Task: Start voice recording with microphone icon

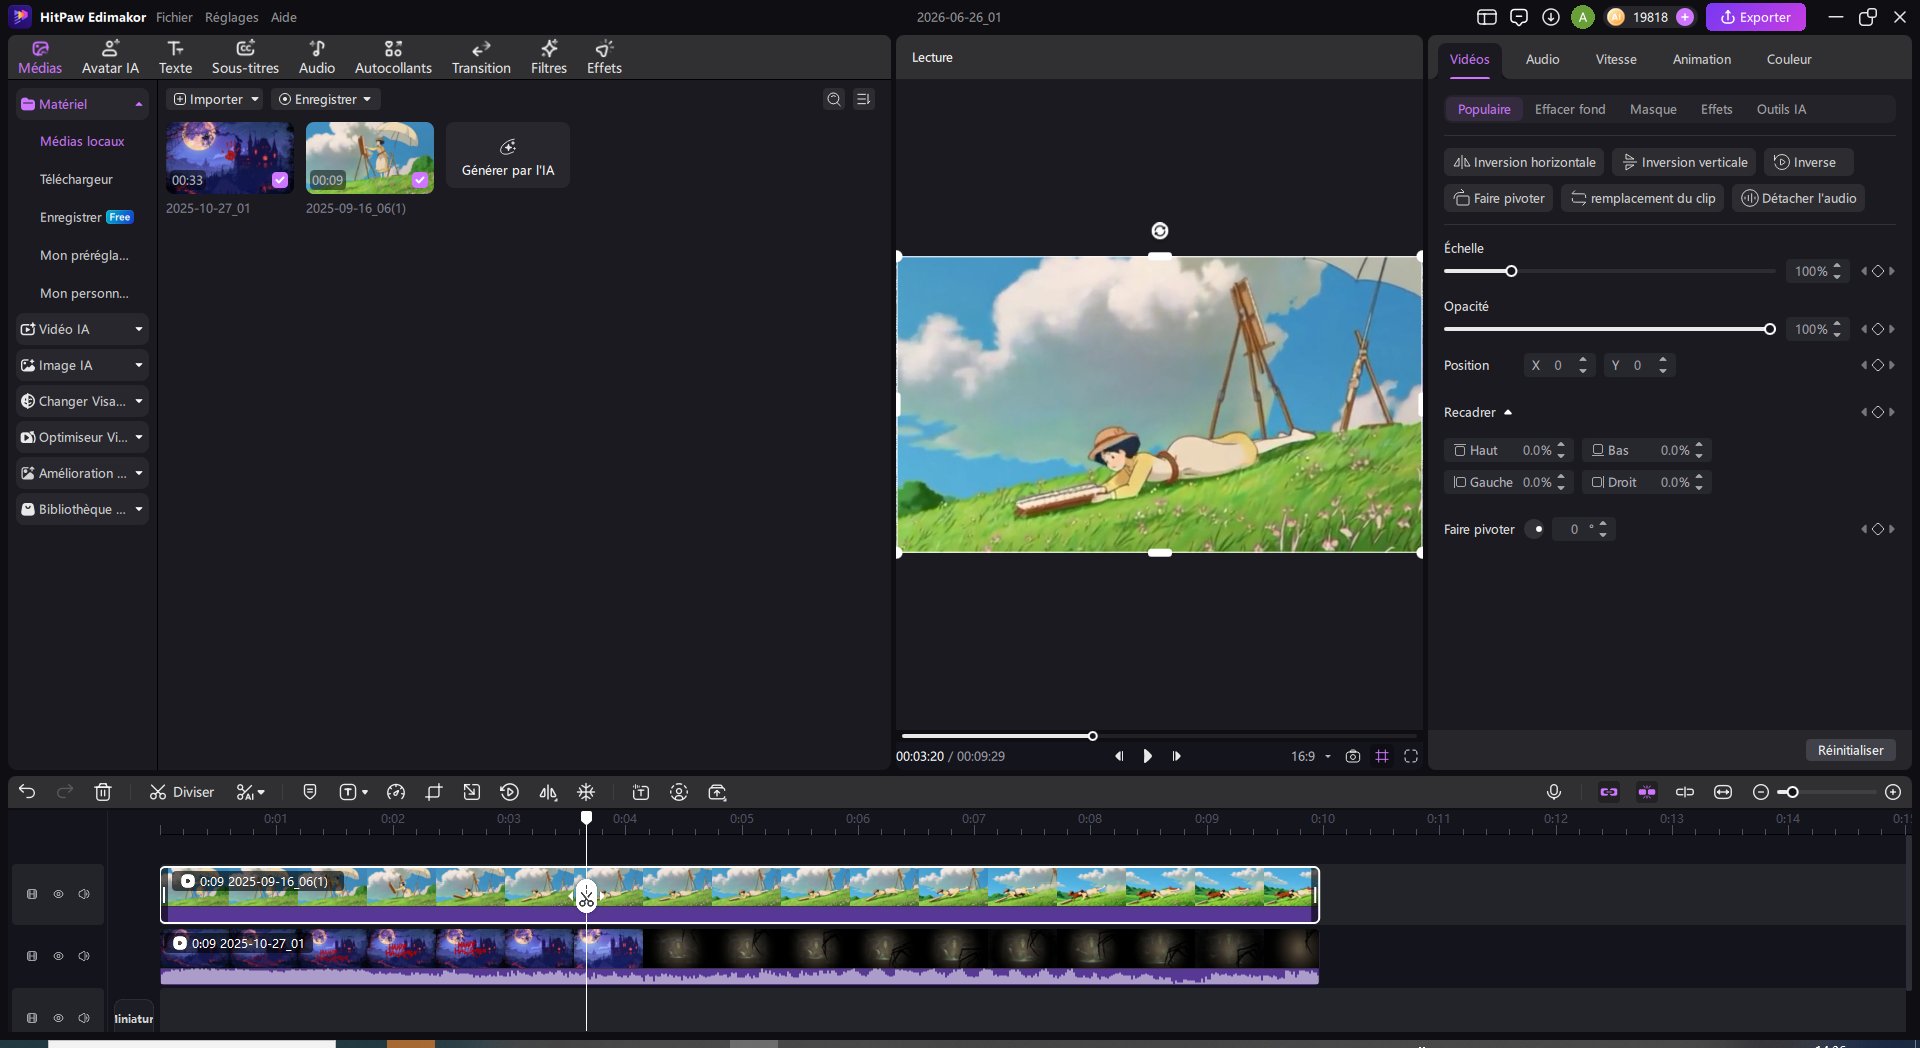Action: 1553,792
